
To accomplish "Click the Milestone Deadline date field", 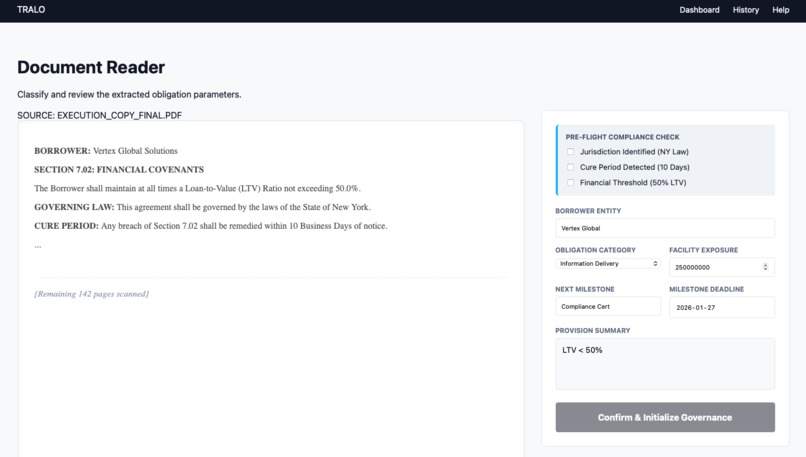I will tap(722, 307).
